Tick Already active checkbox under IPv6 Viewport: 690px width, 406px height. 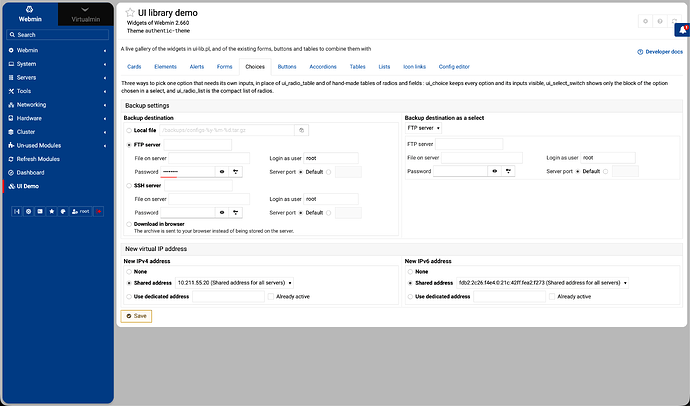click(552, 296)
